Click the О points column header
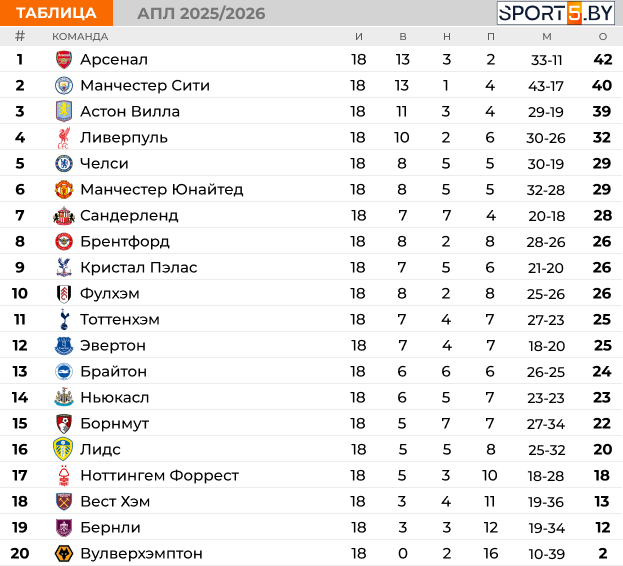623x566 pixels. coord(602,36)
